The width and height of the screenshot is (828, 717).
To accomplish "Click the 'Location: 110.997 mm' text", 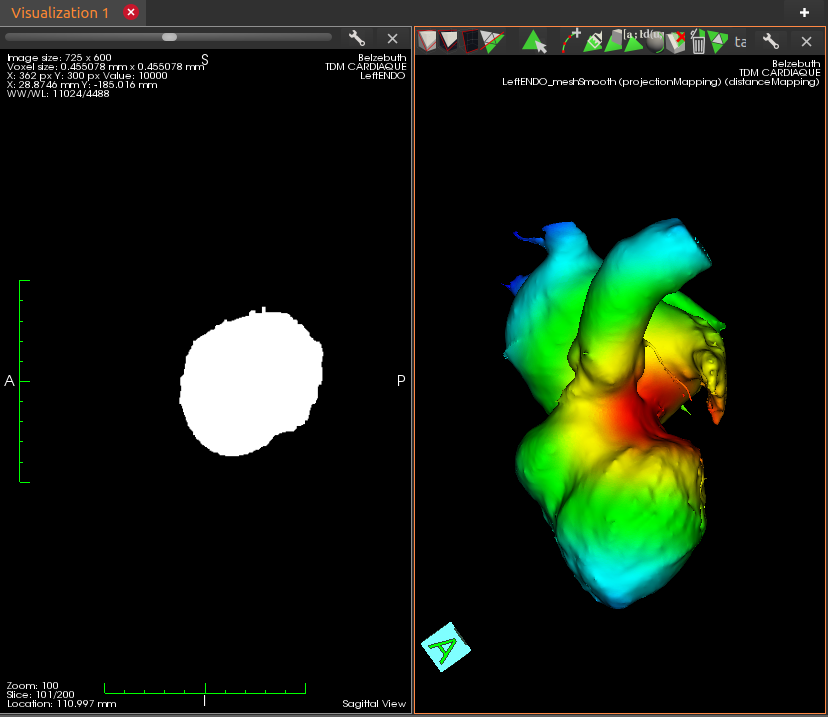I will pos(61,704).
